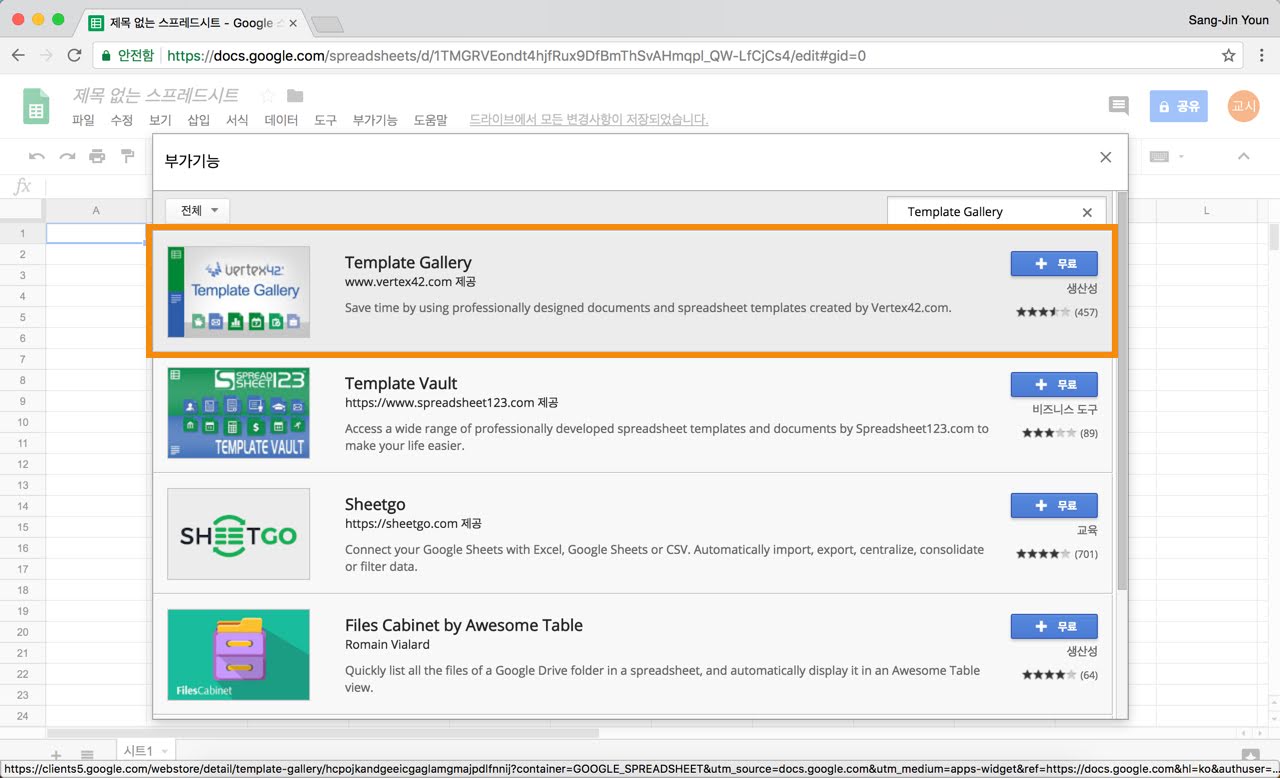1280x778 pixels.
Task: Open the 보기 menu
Action: click(160, 120)
